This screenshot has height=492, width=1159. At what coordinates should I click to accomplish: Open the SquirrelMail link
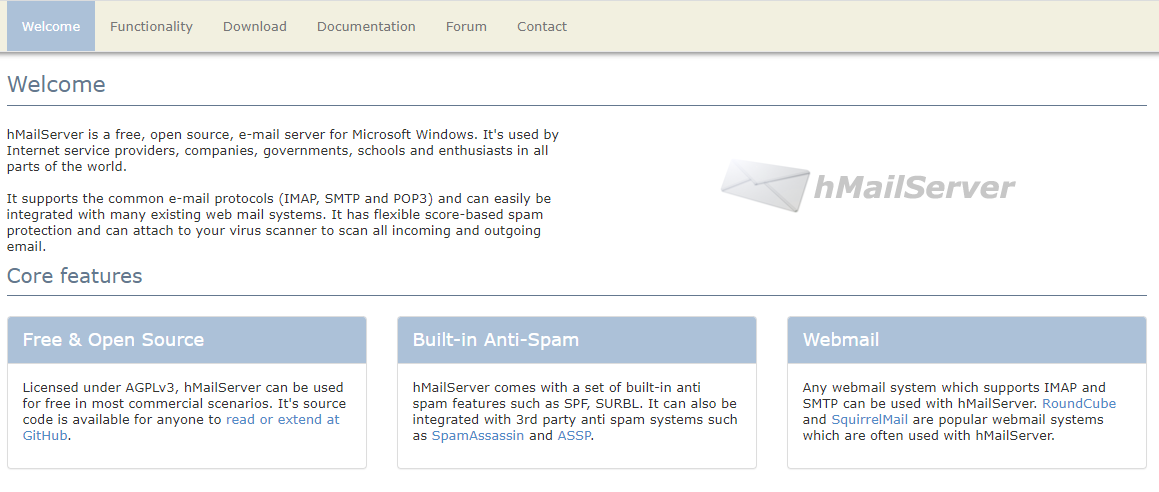click(x=869, y=420)
